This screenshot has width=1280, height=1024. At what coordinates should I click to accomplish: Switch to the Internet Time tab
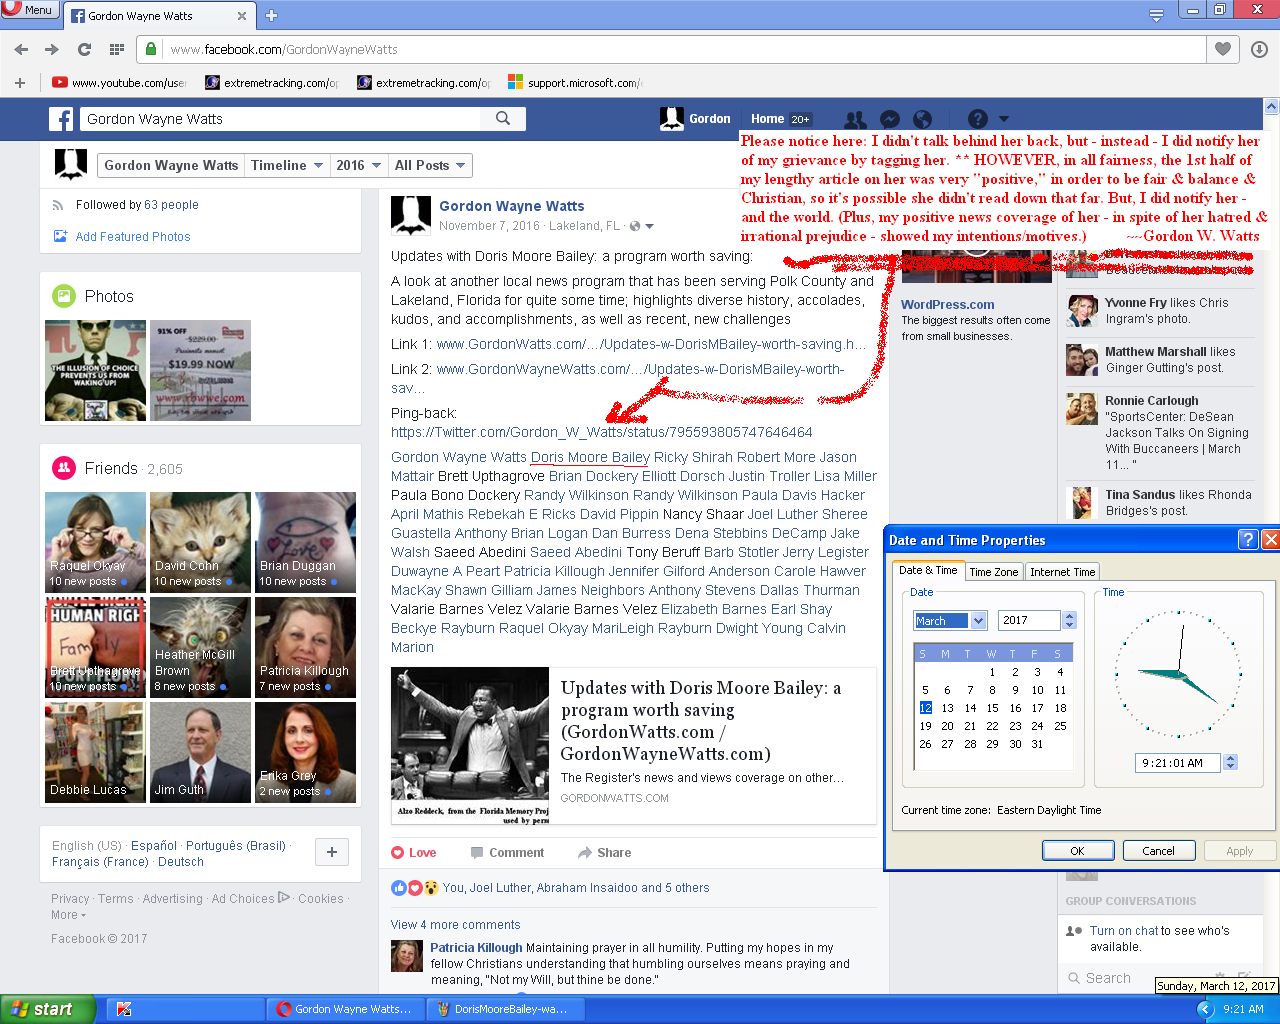coord(1062,572)
